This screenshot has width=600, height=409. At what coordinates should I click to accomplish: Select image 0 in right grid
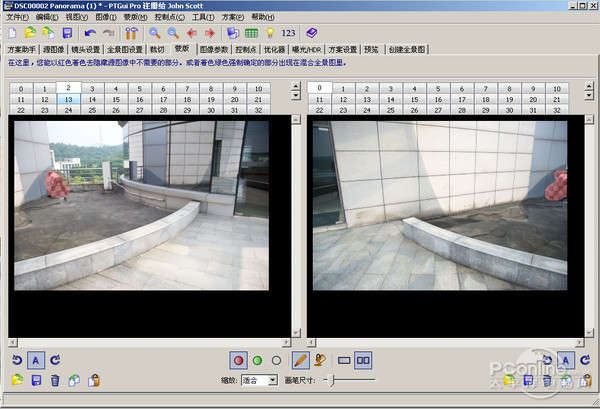pyautogui.click(x=320, y=88)
